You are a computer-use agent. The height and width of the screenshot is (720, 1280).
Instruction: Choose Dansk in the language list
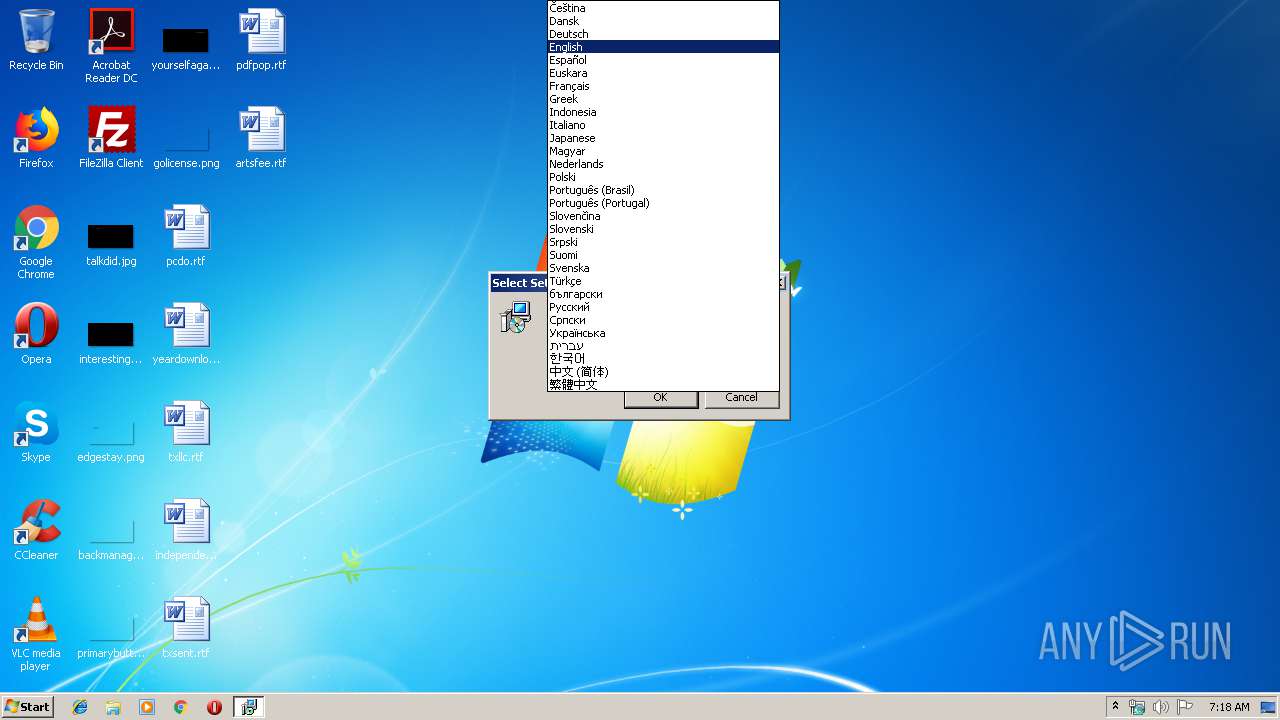[x=663, y=21]
